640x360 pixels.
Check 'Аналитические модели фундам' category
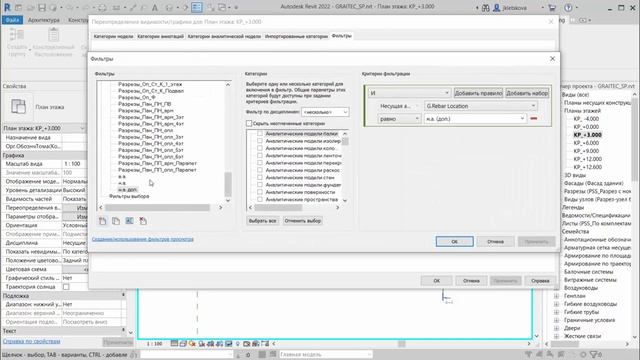[x=260, y=185]
